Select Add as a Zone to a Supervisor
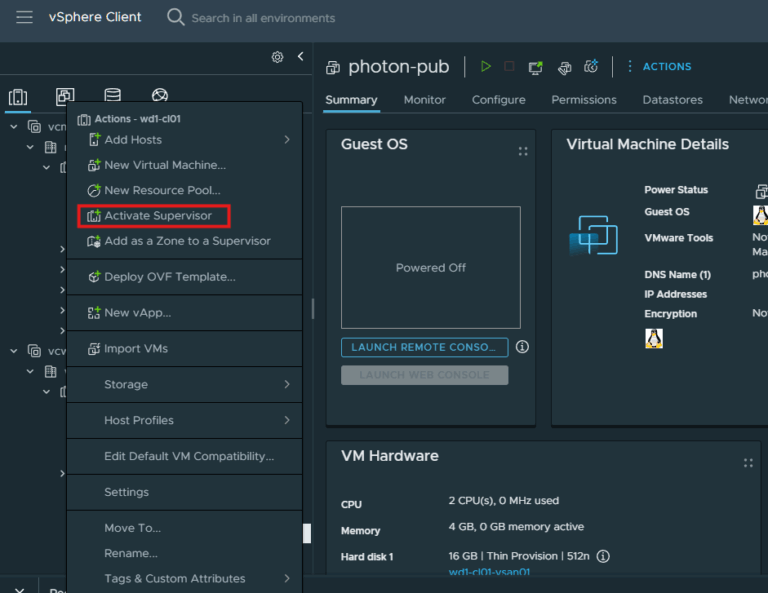The width and height of the screenshot is (768, 593). 184,241
